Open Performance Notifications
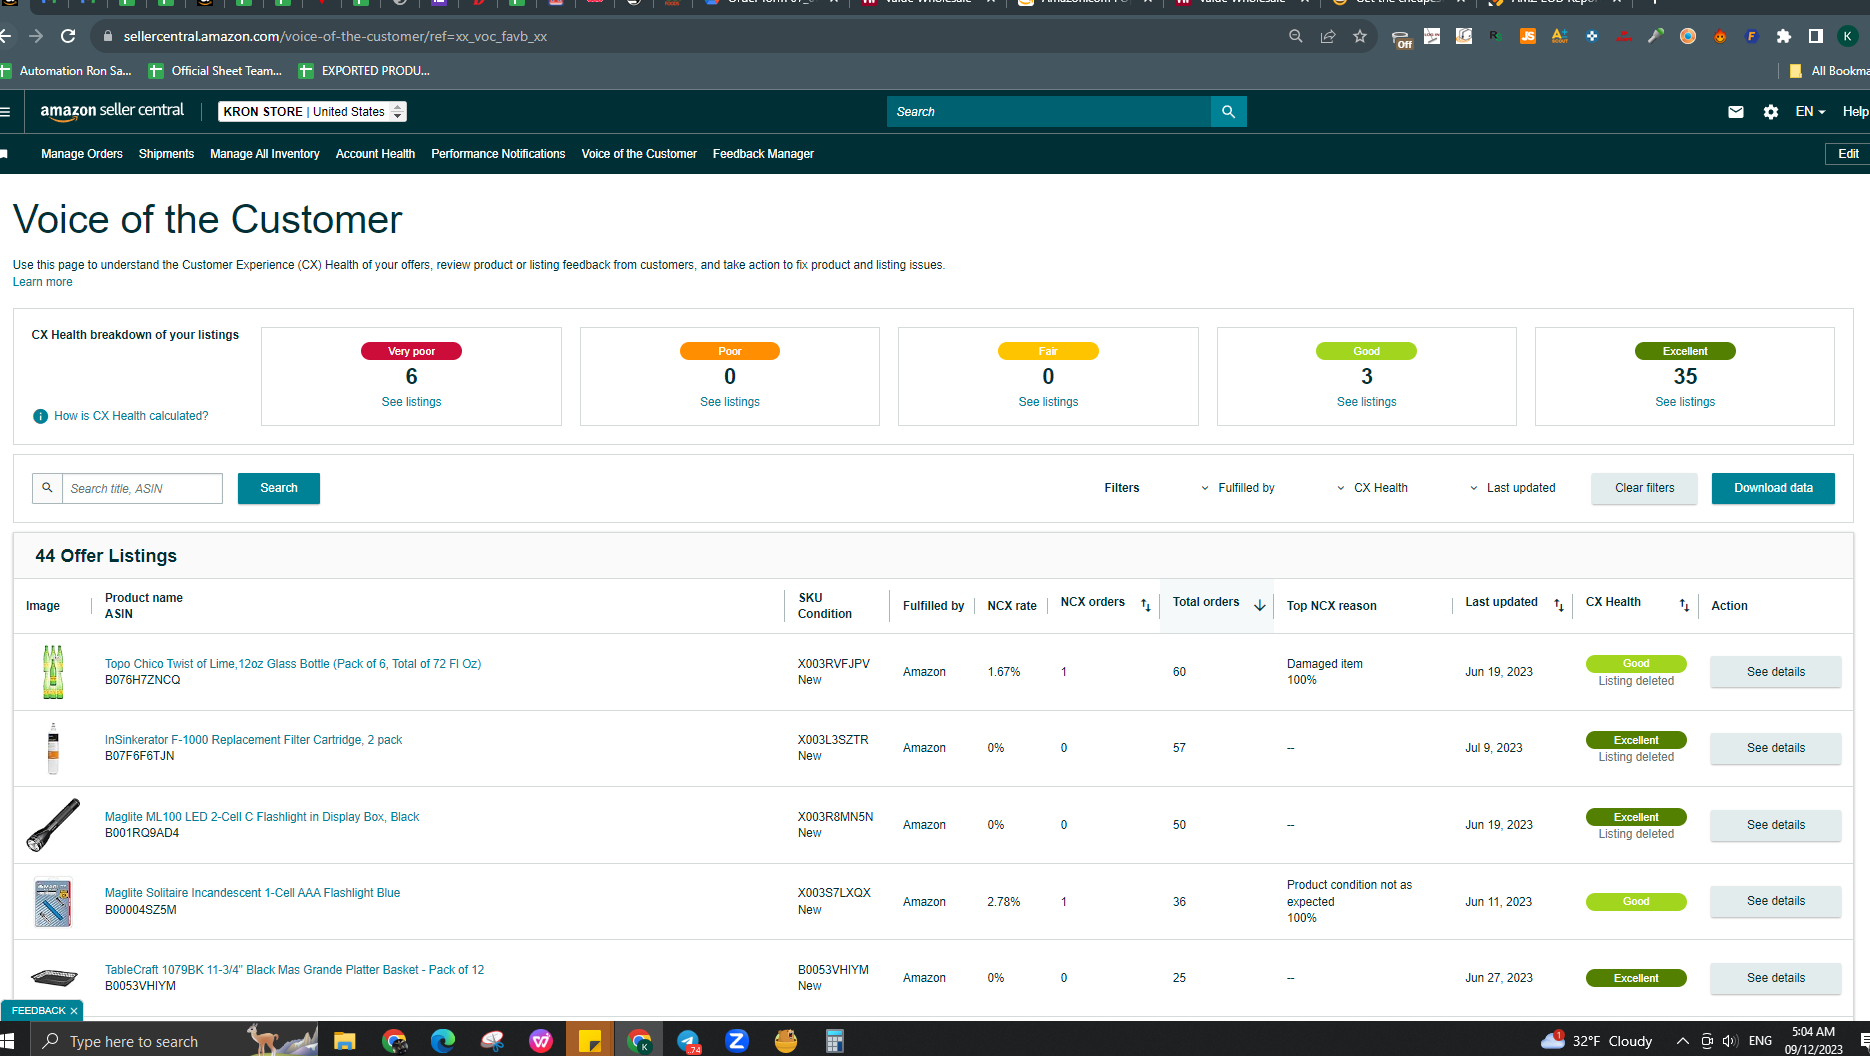 498,154
